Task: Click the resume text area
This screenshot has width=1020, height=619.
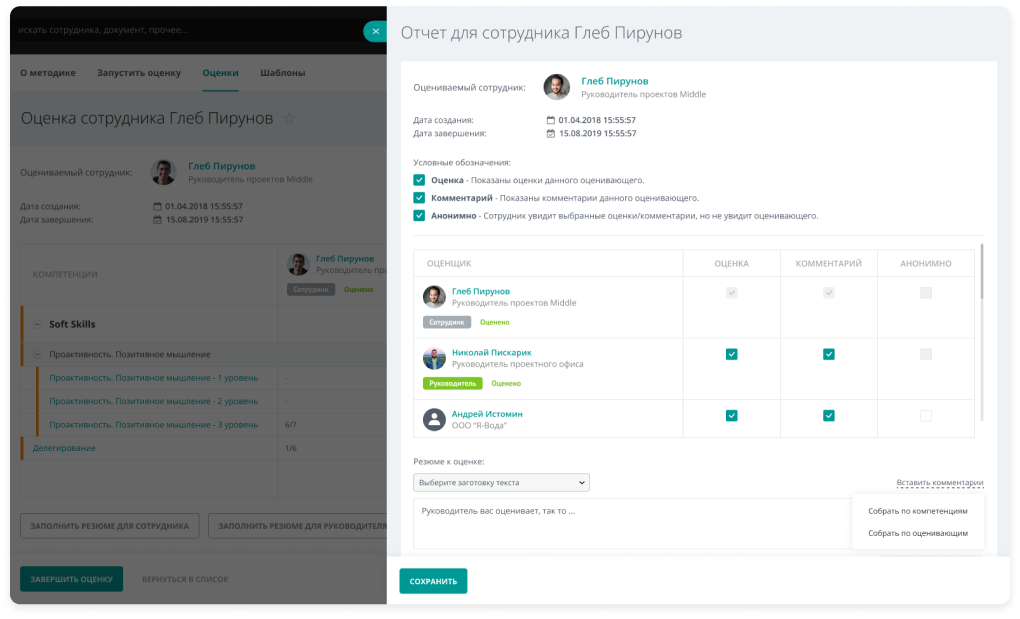Action: [632, 524]
